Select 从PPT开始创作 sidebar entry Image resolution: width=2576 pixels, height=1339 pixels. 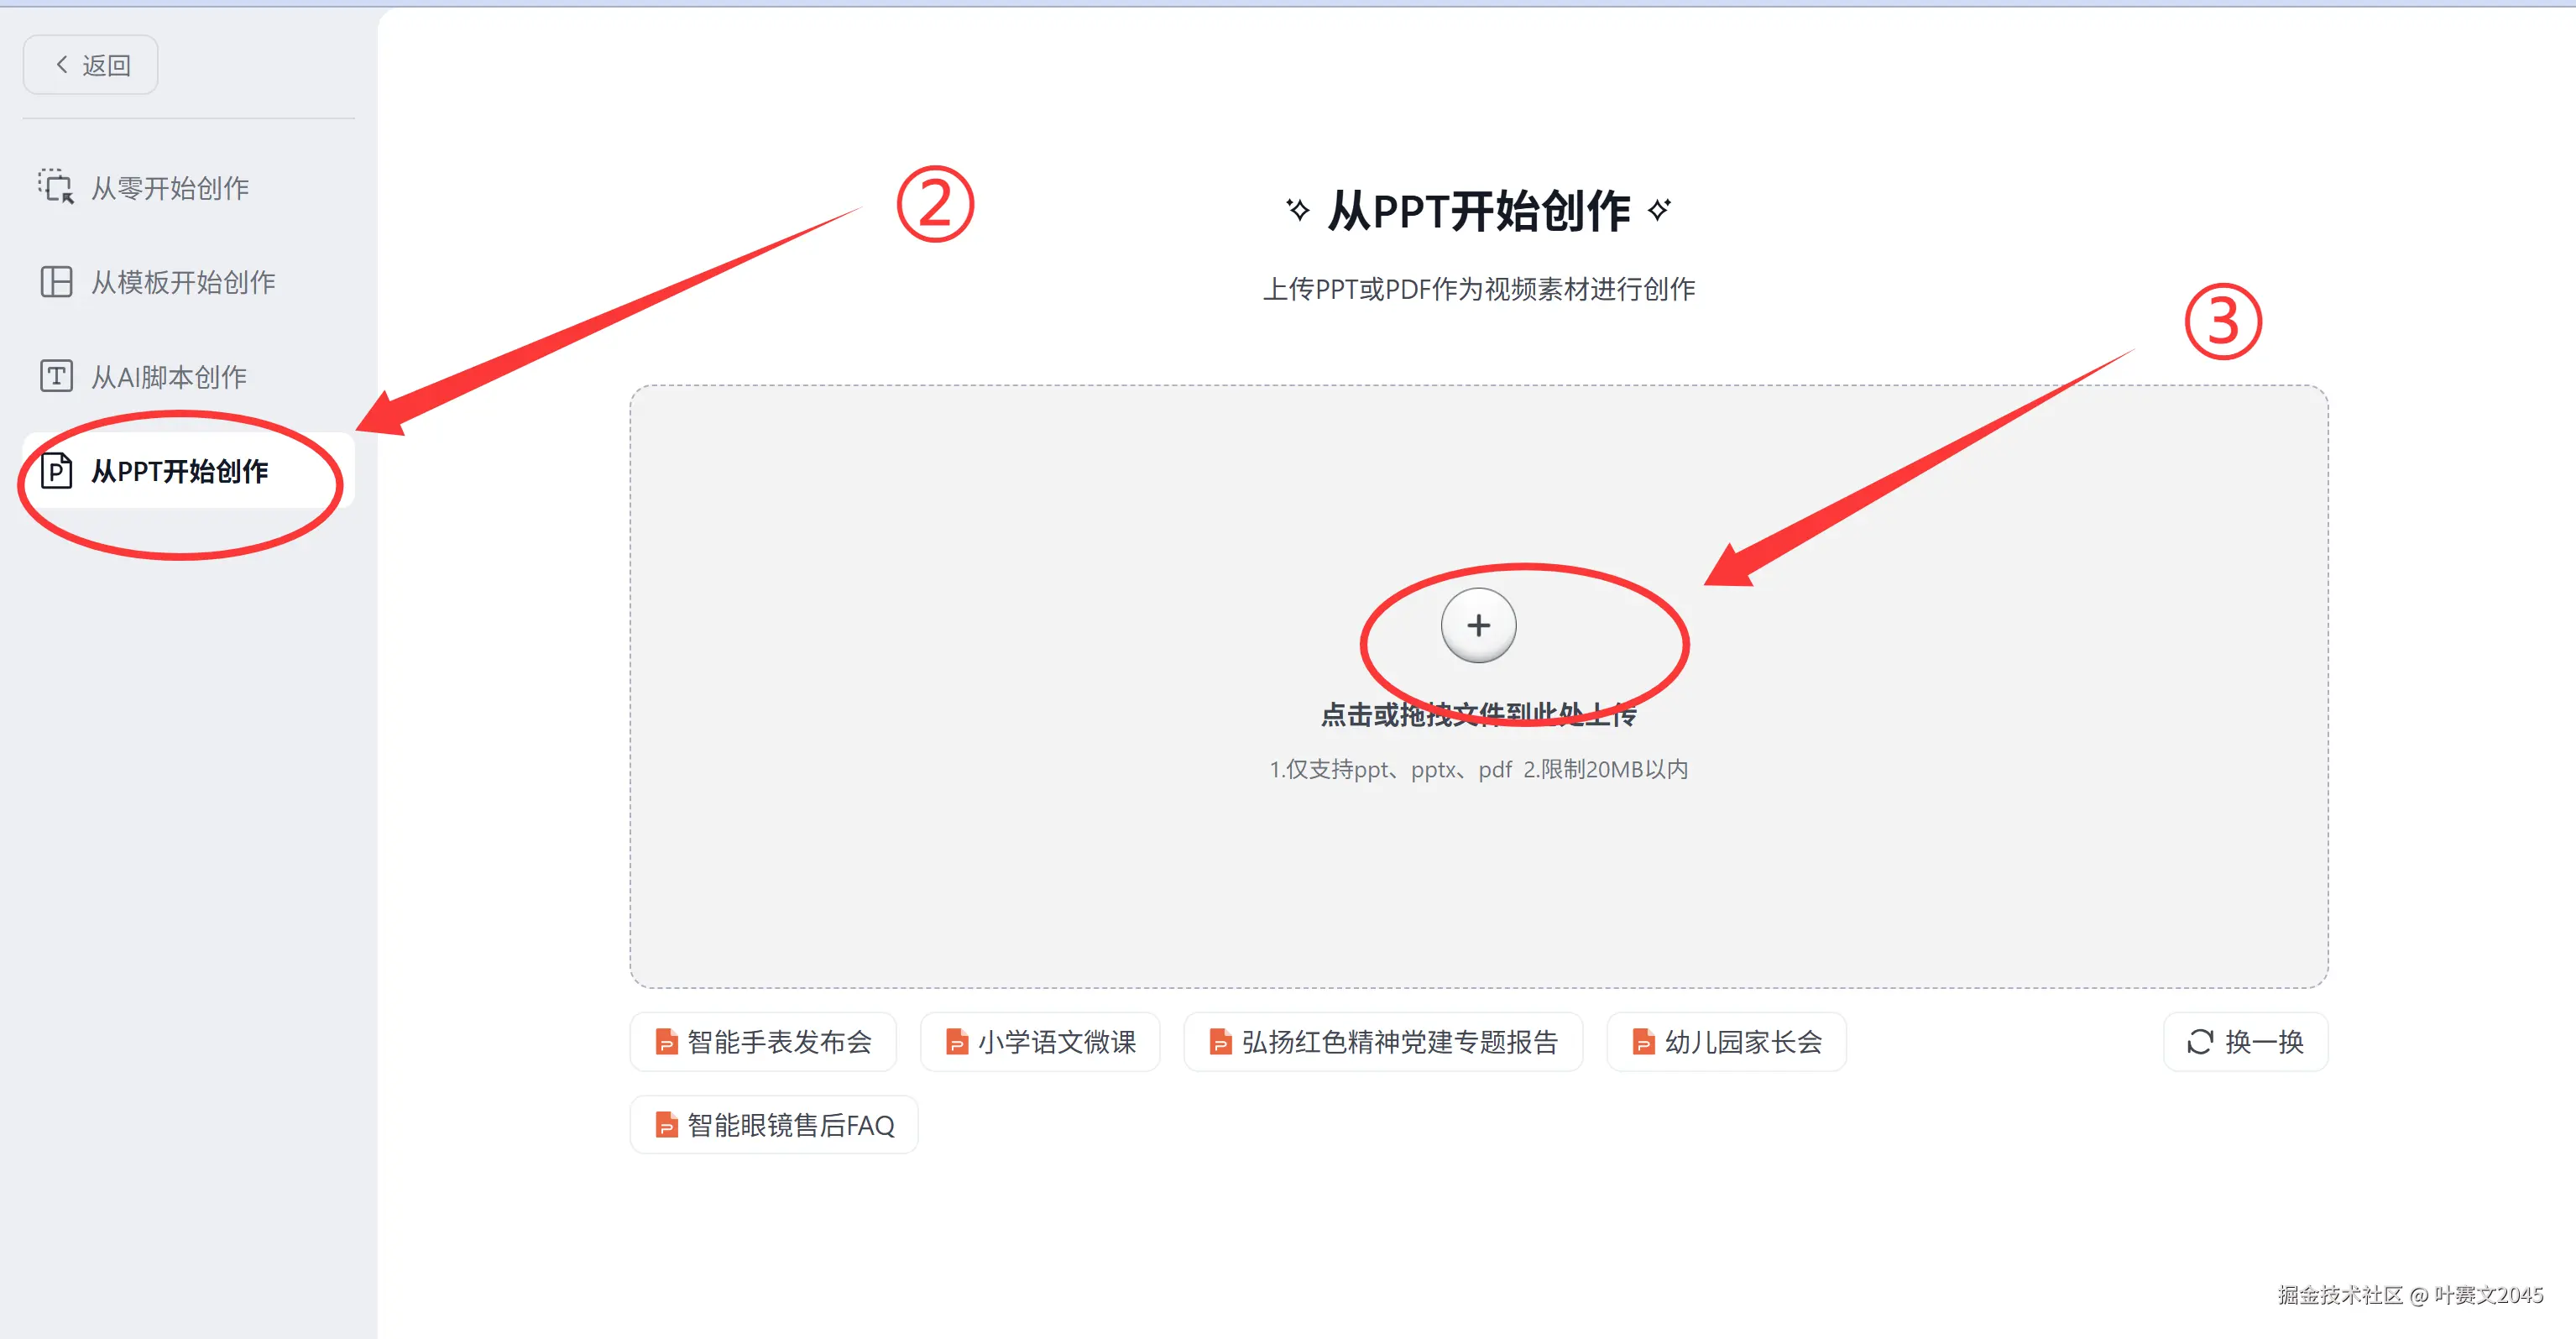pos(180,471)
